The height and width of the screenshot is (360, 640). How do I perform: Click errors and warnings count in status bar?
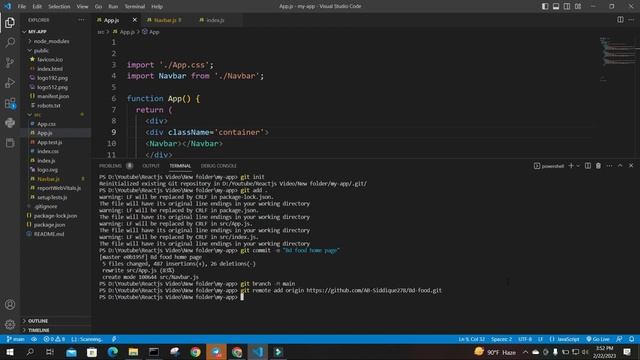coord(54,339)
